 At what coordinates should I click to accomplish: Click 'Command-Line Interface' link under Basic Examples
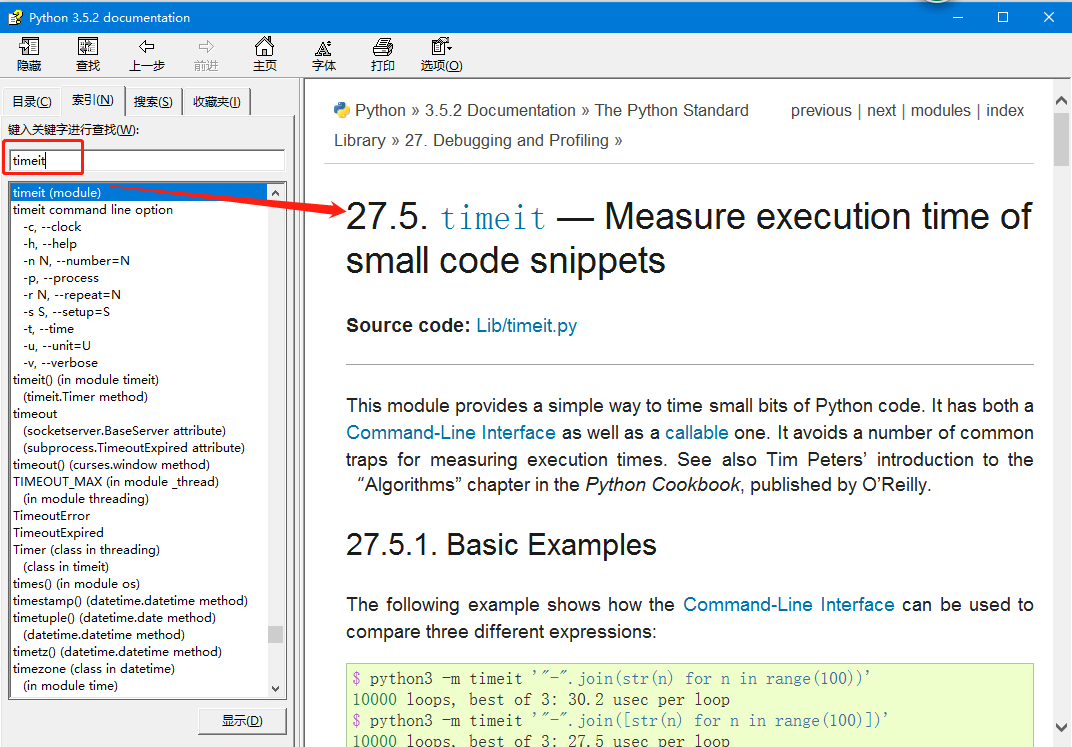(x=788, y=605)
